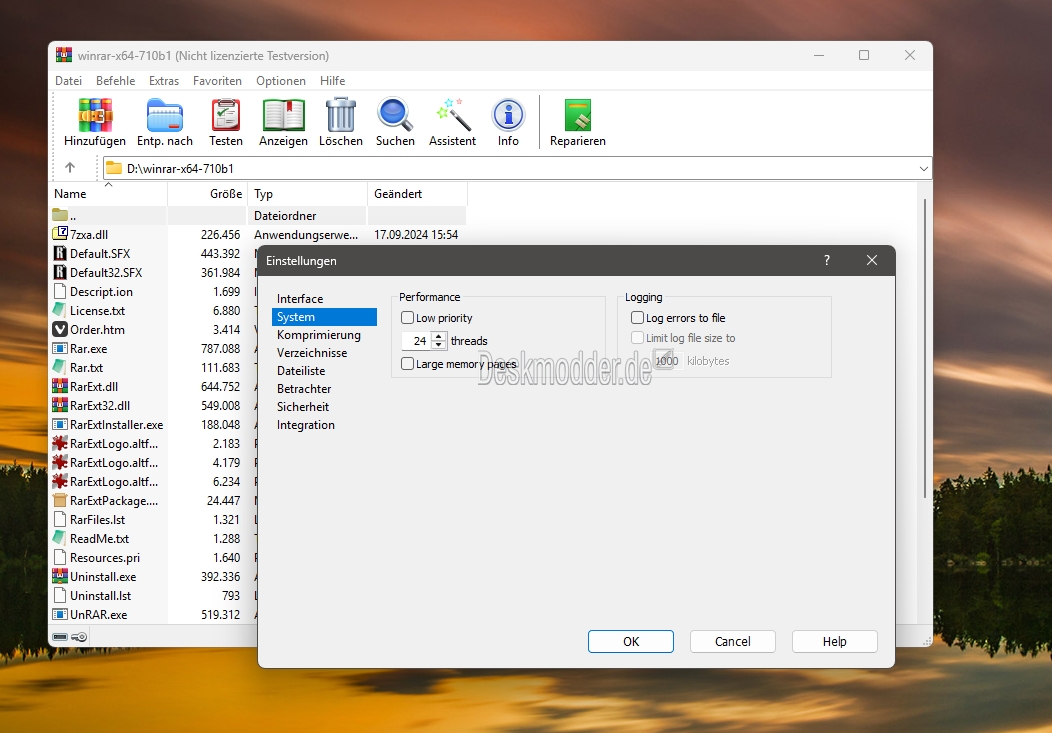Click the Entp. nach extract icon
The width and height of the screenshot is (1052, 733).
coord(165,115)
